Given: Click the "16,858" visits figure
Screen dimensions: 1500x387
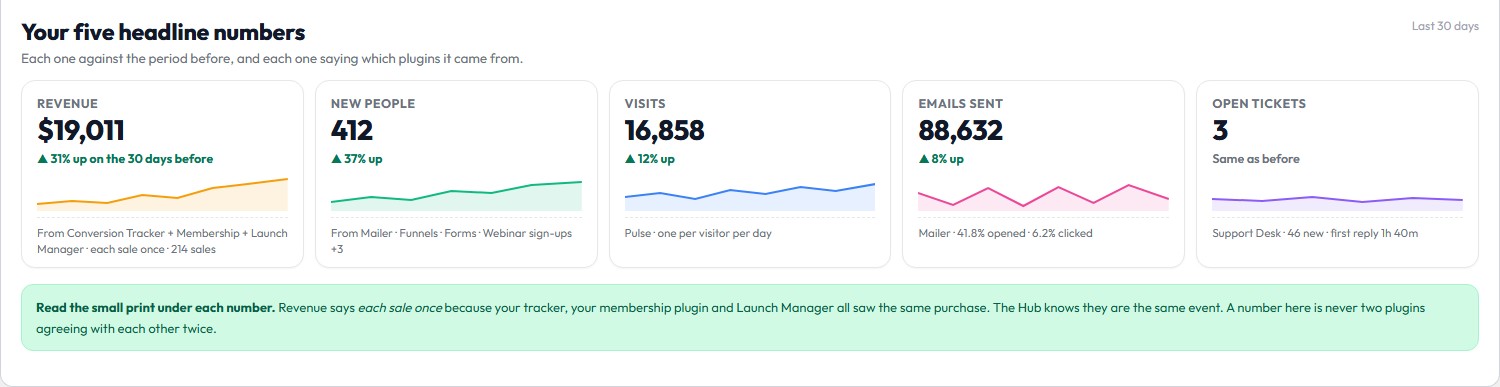Looking at the screenshot, I should pos(665,131).
